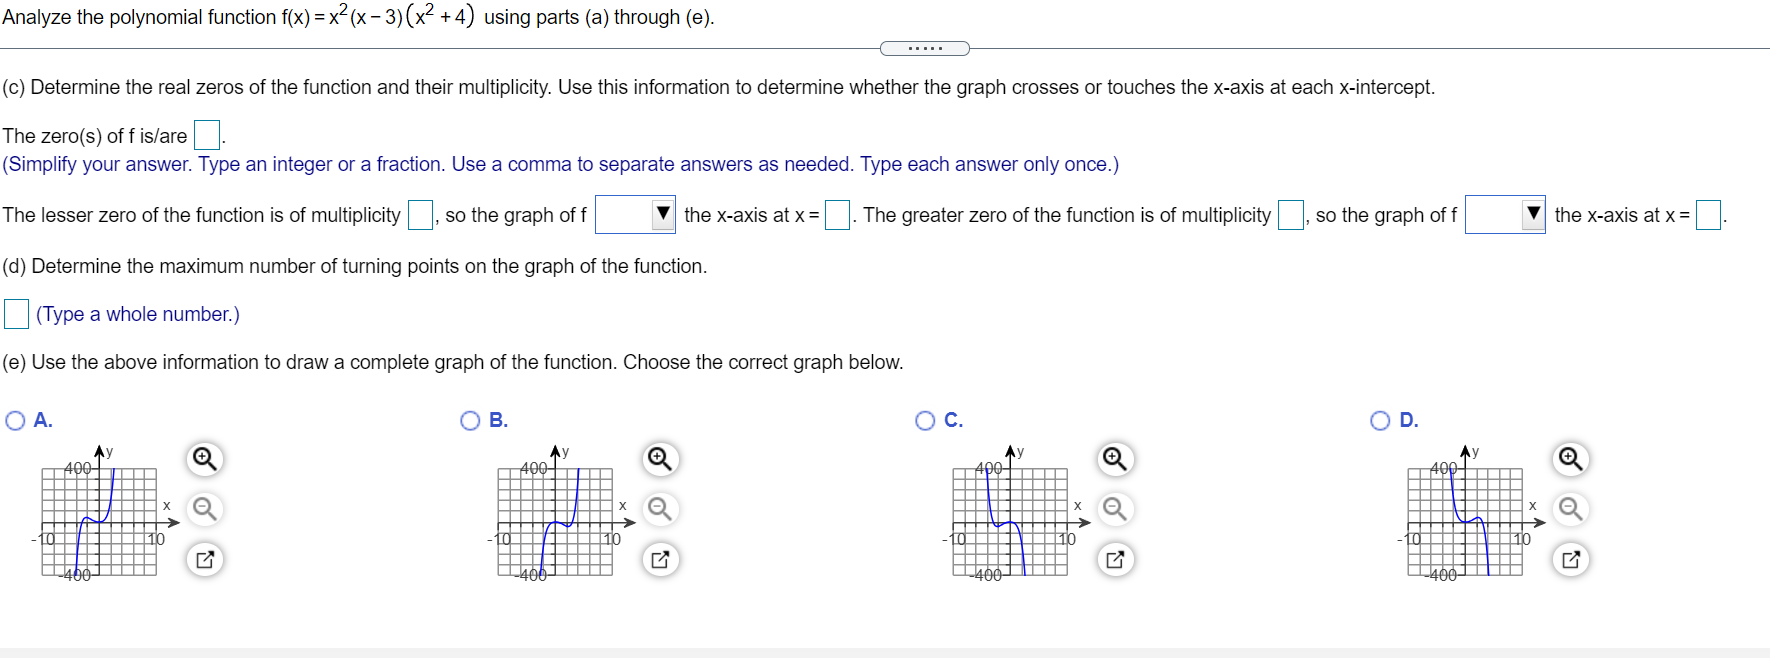Open the greater zero crosses/touches dropdown
The height and width of the screenshot is (658, 1770).
[x=1533, y=214]
